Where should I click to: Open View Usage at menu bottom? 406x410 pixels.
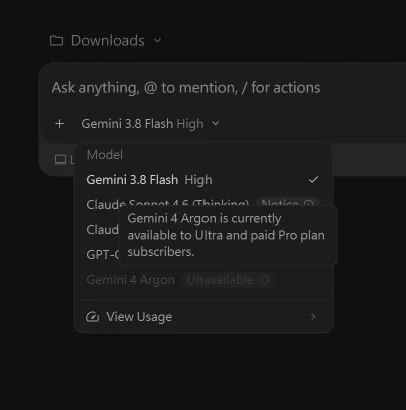tap(203, 317)
